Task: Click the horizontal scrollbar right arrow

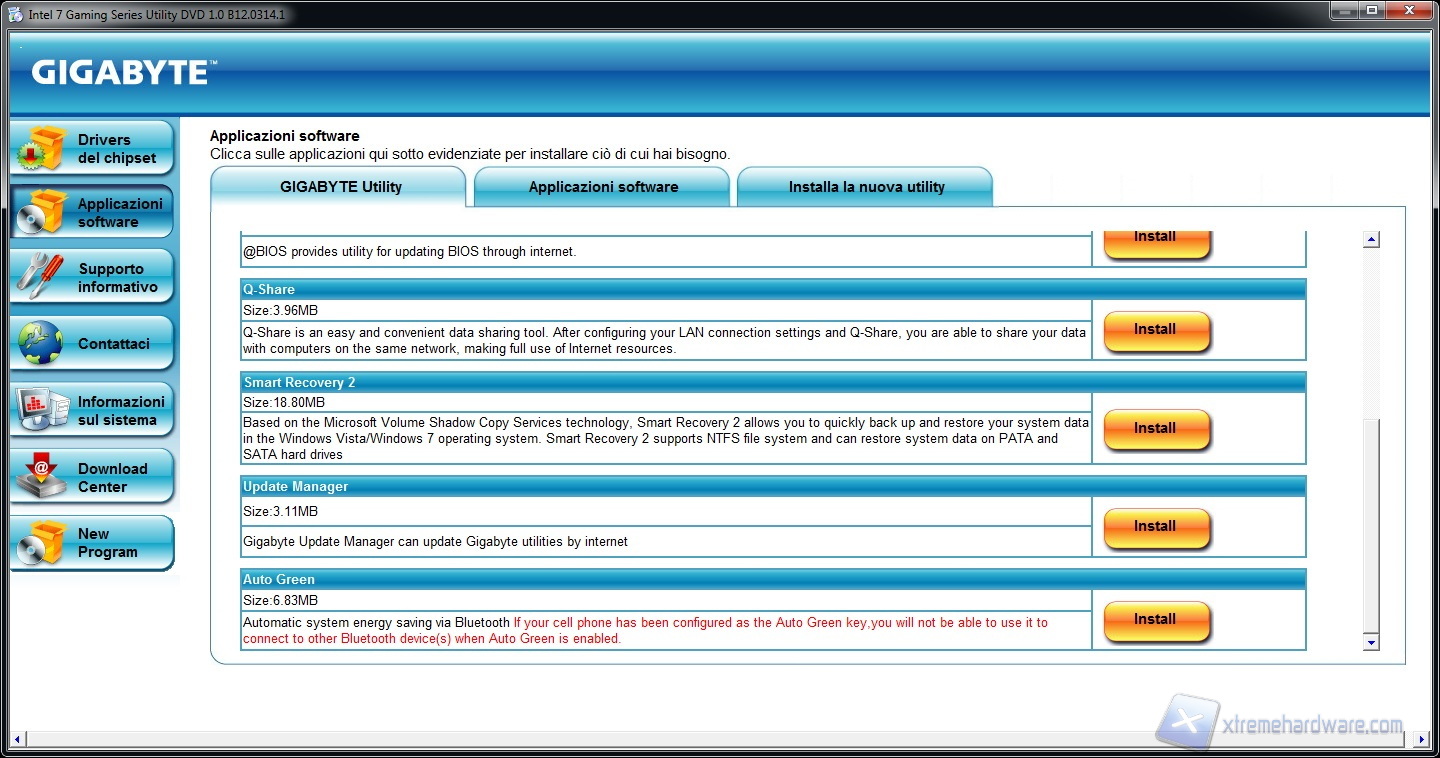Action: (1422, 740)
